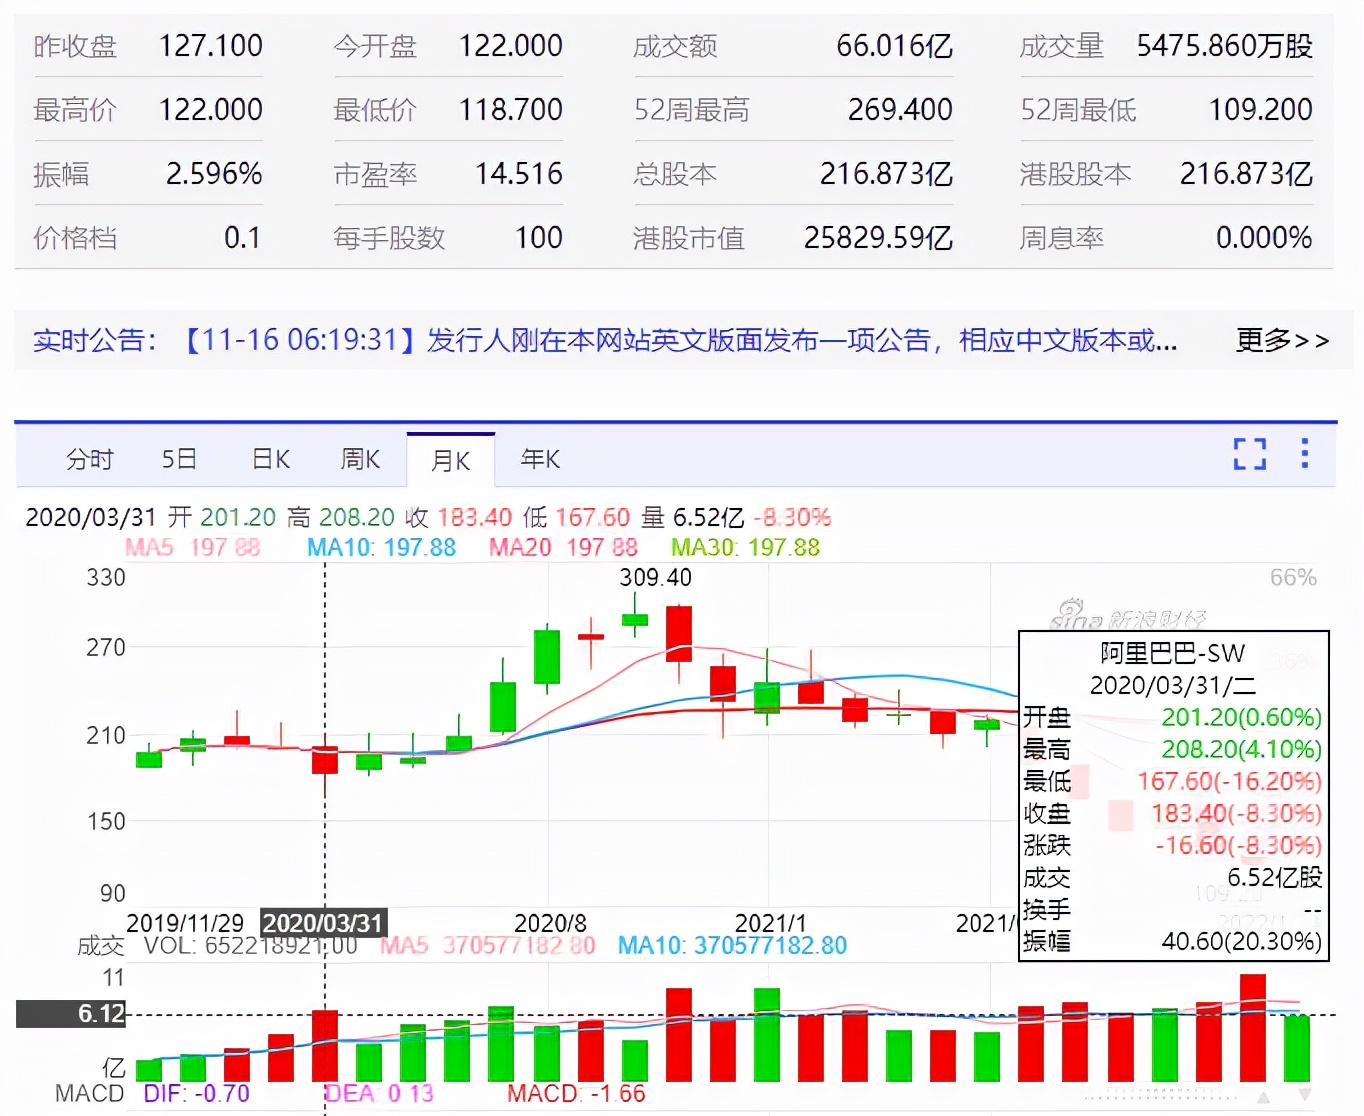
Task: Select the 周K chart tab
Action: [360, 459]
